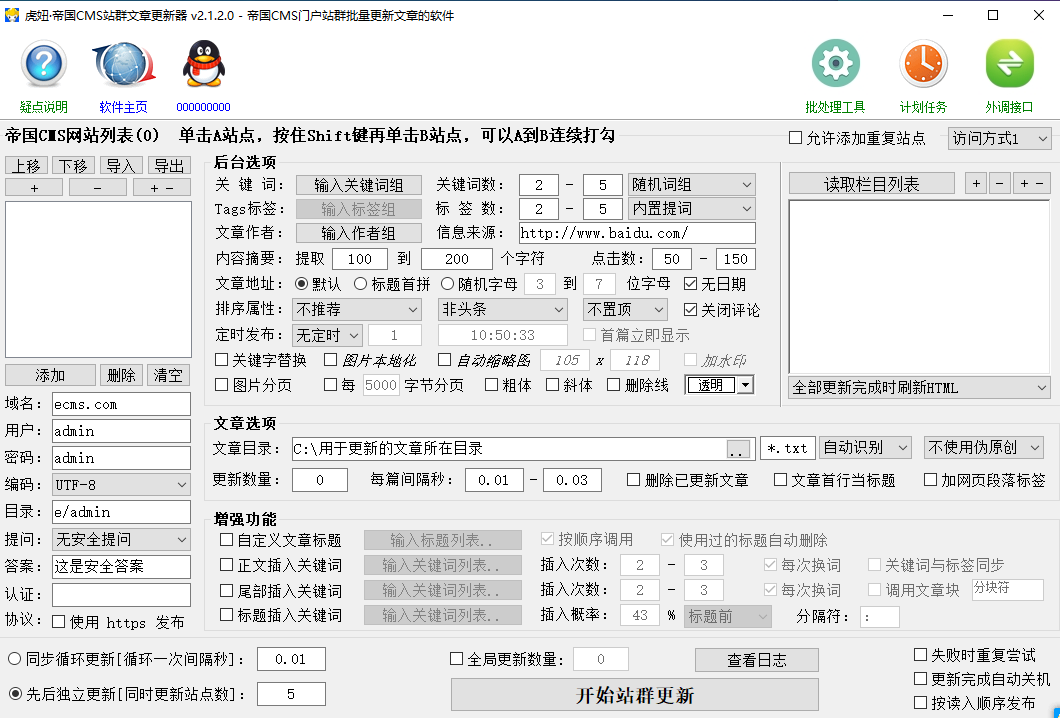1060x718 pixels.
Task: Open the UTF-8 encoding dropdown
Action: tap(121, 485)
